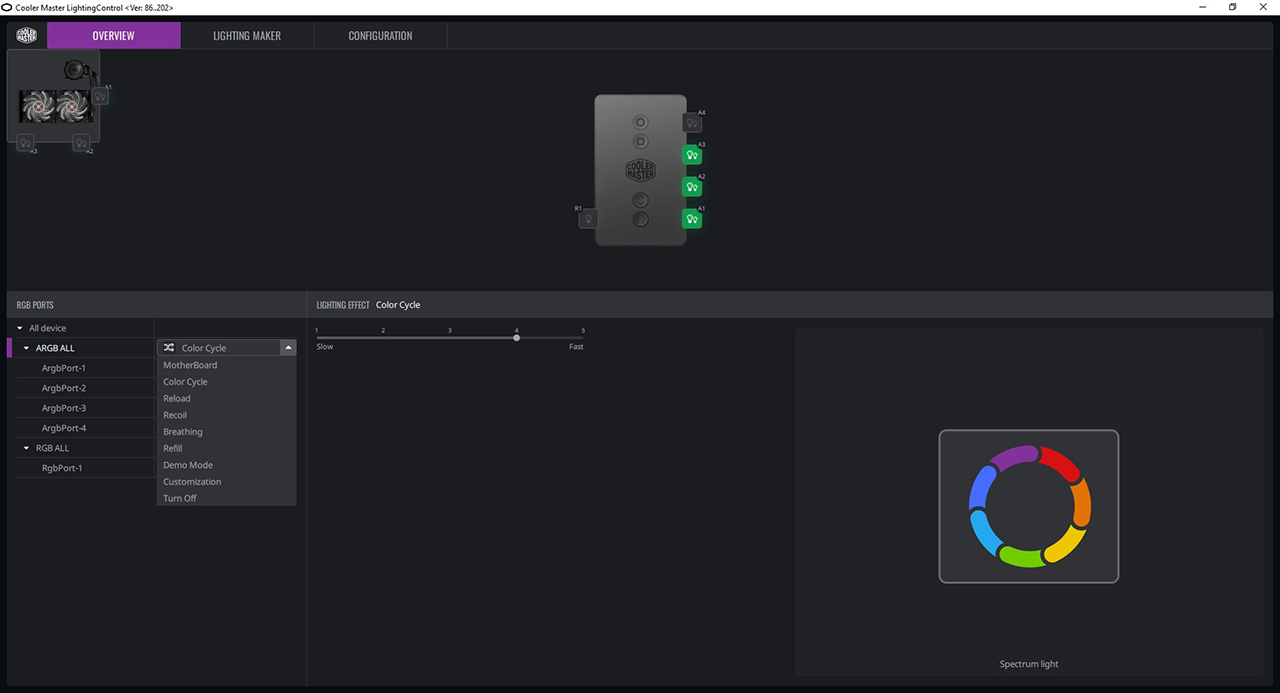Image resolution: width=1280 pixels, height=693 pixels.
Task: Choose Reload from the effect list
Action: 226,398
